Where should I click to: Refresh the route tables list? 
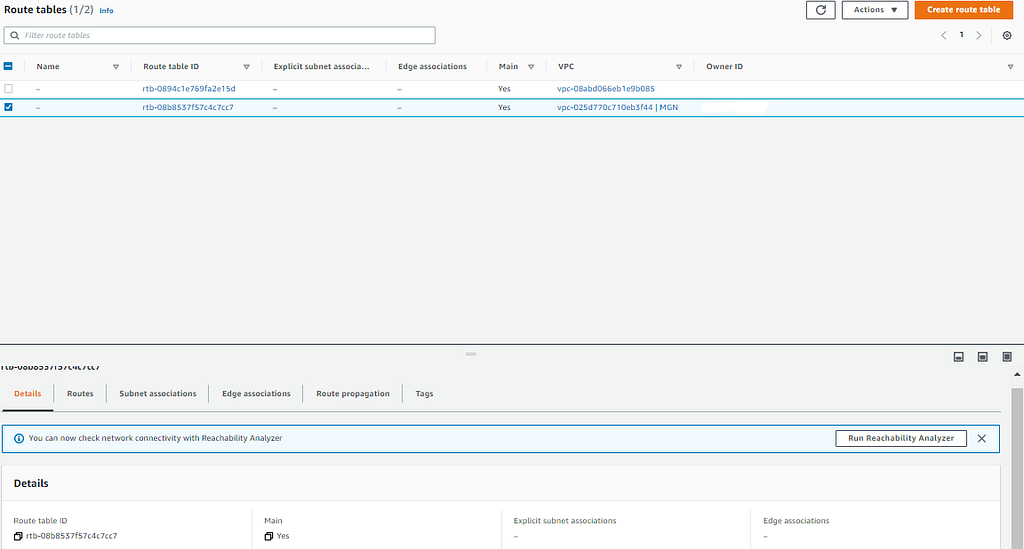pos(820,10)
